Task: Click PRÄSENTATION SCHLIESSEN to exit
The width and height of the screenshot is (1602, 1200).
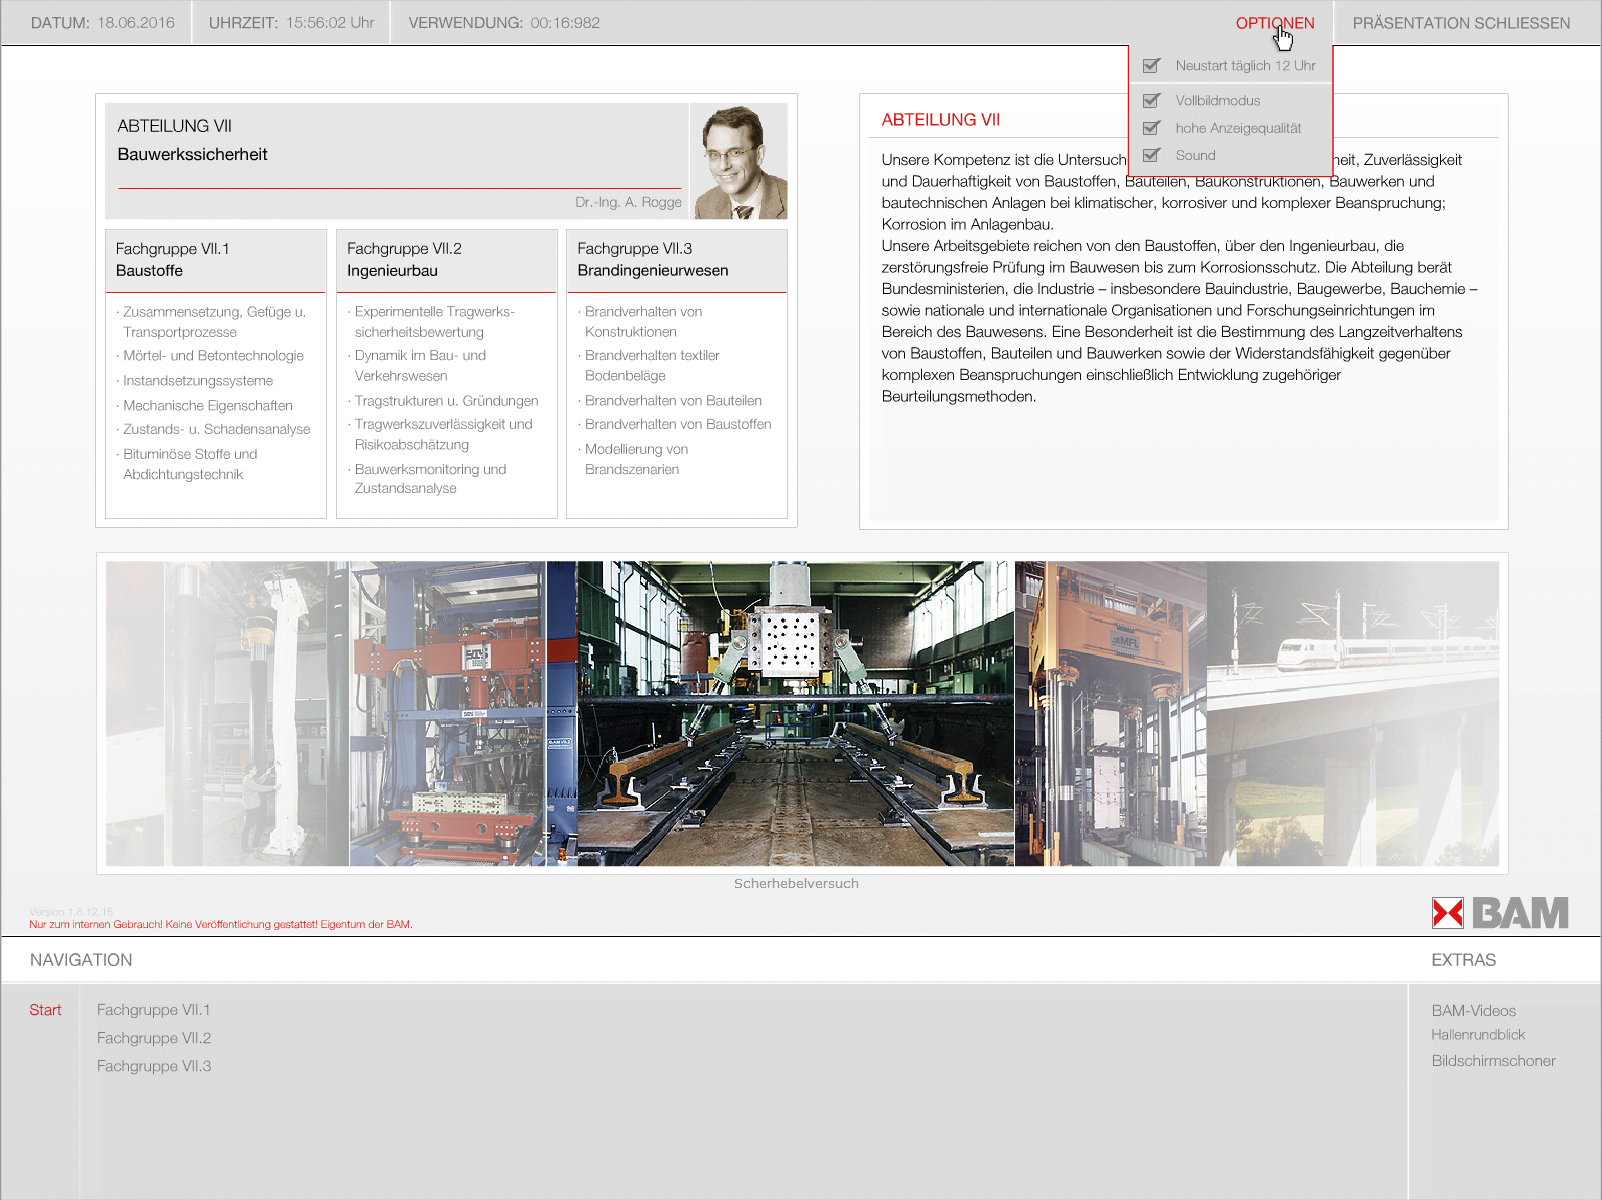Action: (1460, 23)
